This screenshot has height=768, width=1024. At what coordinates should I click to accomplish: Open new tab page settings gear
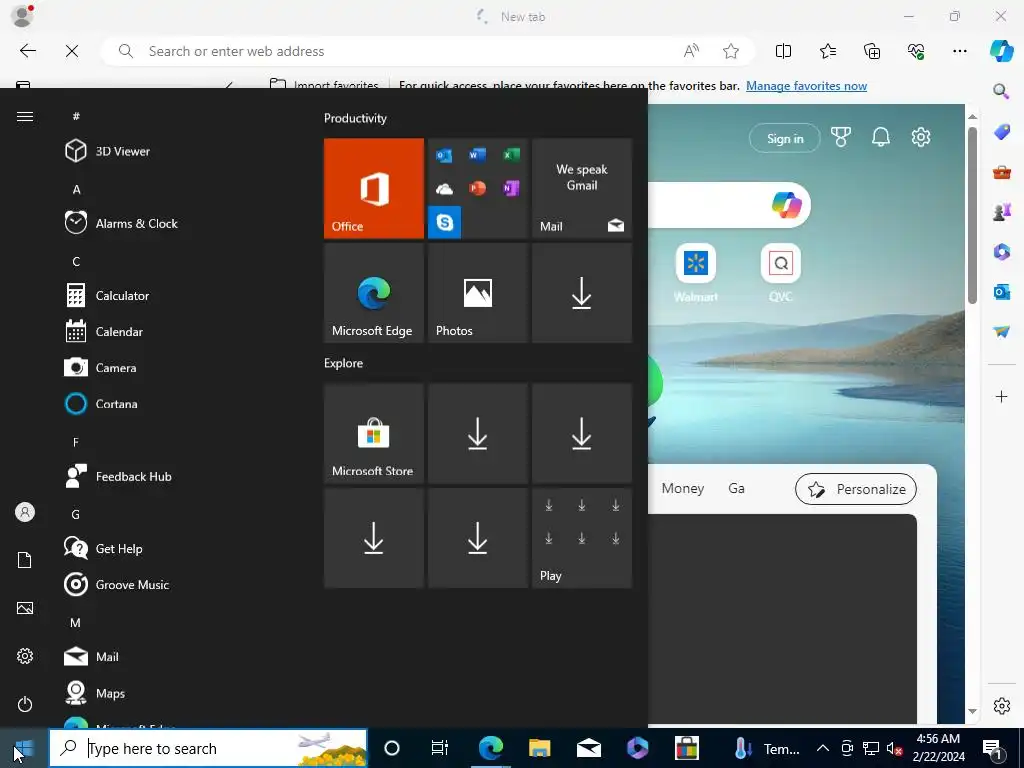tap(921, 137)
